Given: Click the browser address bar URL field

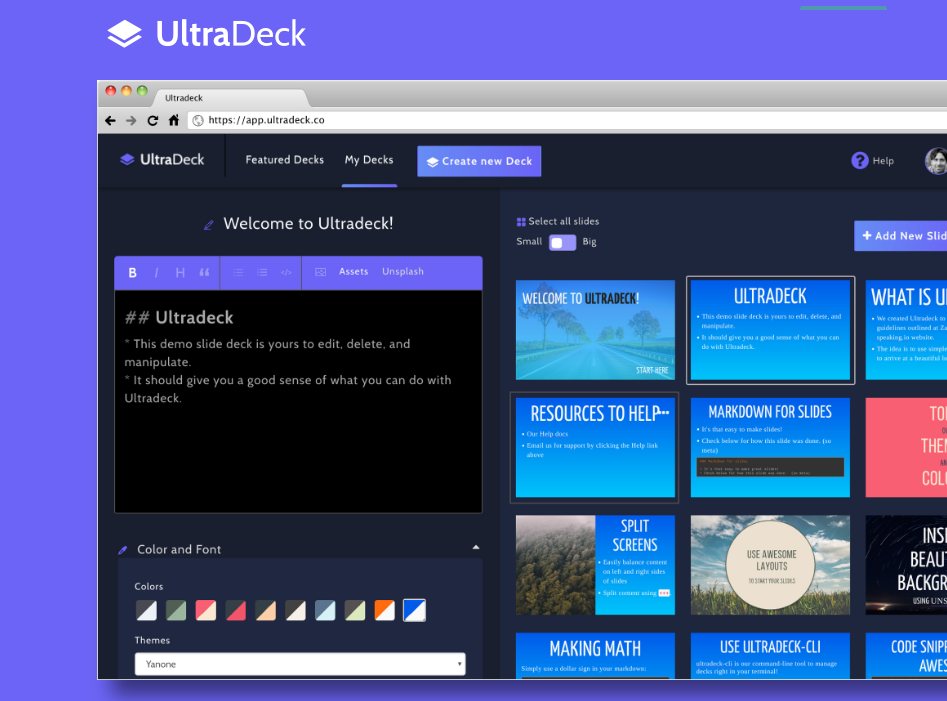Looking at the screenshot, I should click(568, 120).
